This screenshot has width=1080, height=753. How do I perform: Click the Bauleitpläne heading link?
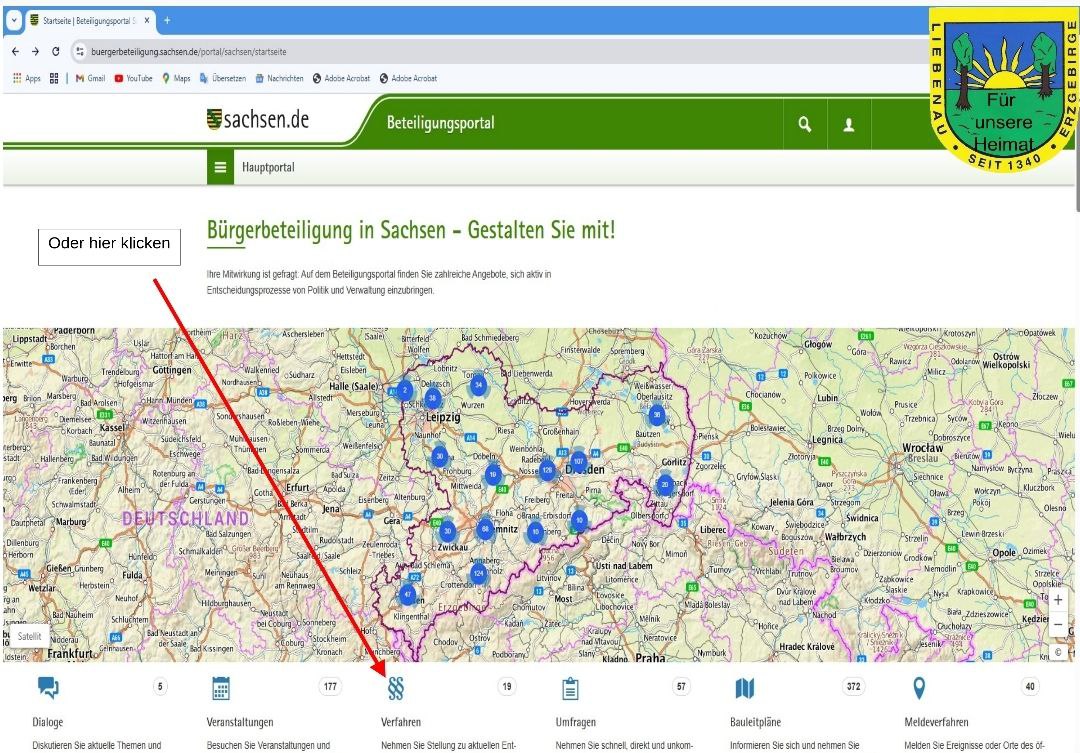point(756,722)
